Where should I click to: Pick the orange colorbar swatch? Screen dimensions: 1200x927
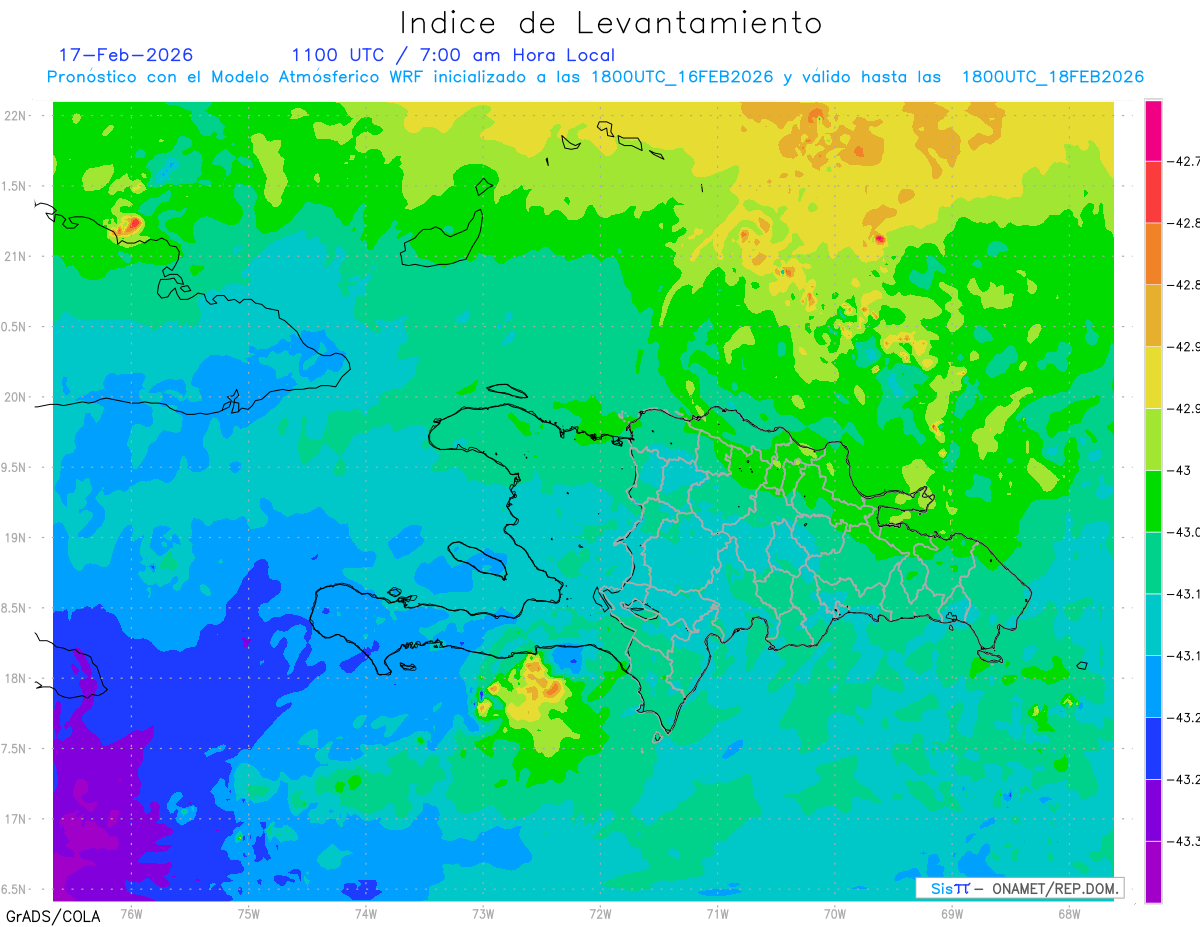coord(1153,254)
